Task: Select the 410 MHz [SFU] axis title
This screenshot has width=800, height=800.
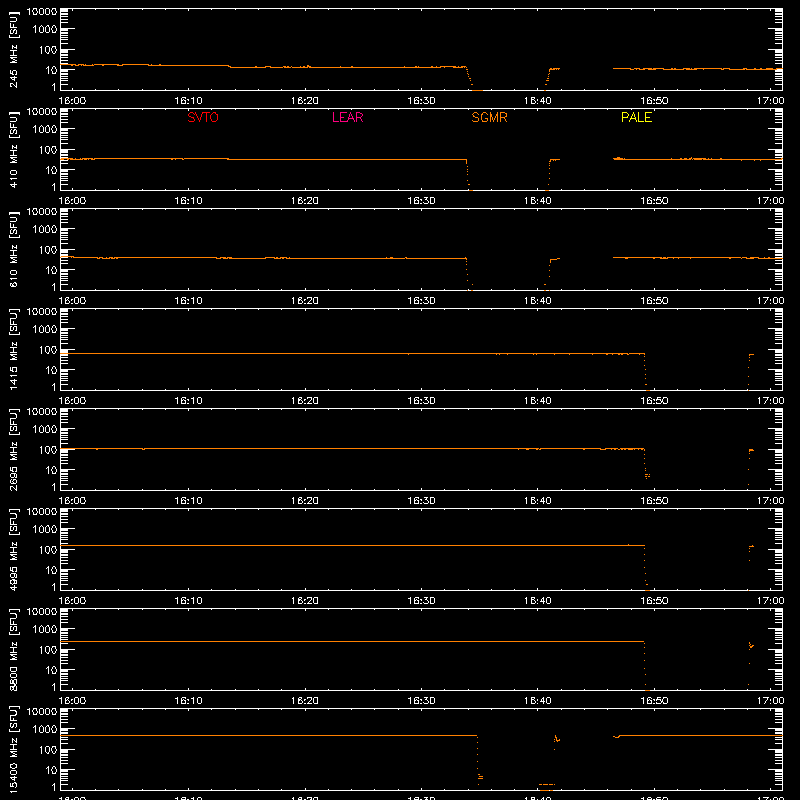Action: coord(14,150)
